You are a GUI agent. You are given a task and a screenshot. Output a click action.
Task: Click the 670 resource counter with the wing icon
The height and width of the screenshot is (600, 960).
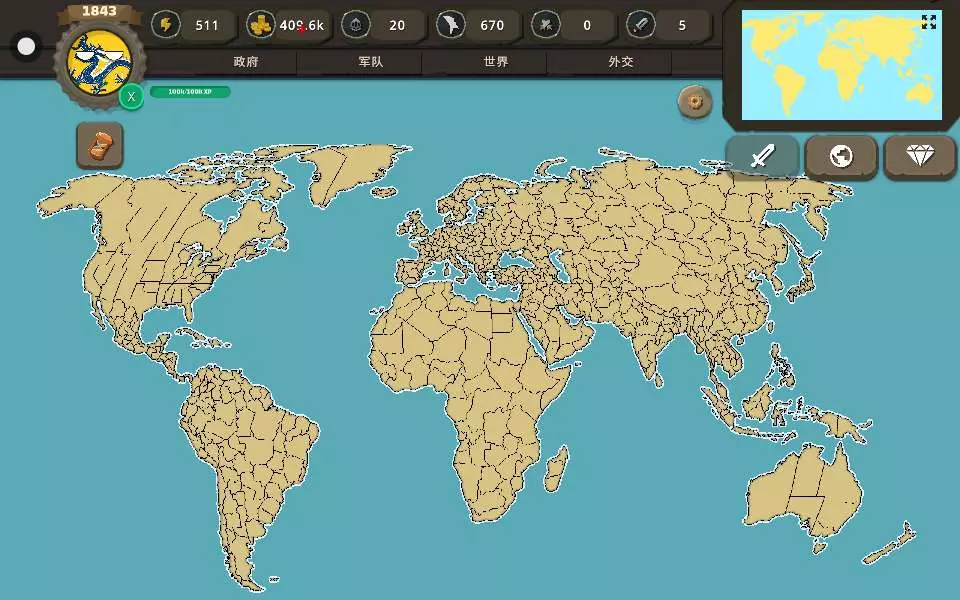[x=478, y=25]
